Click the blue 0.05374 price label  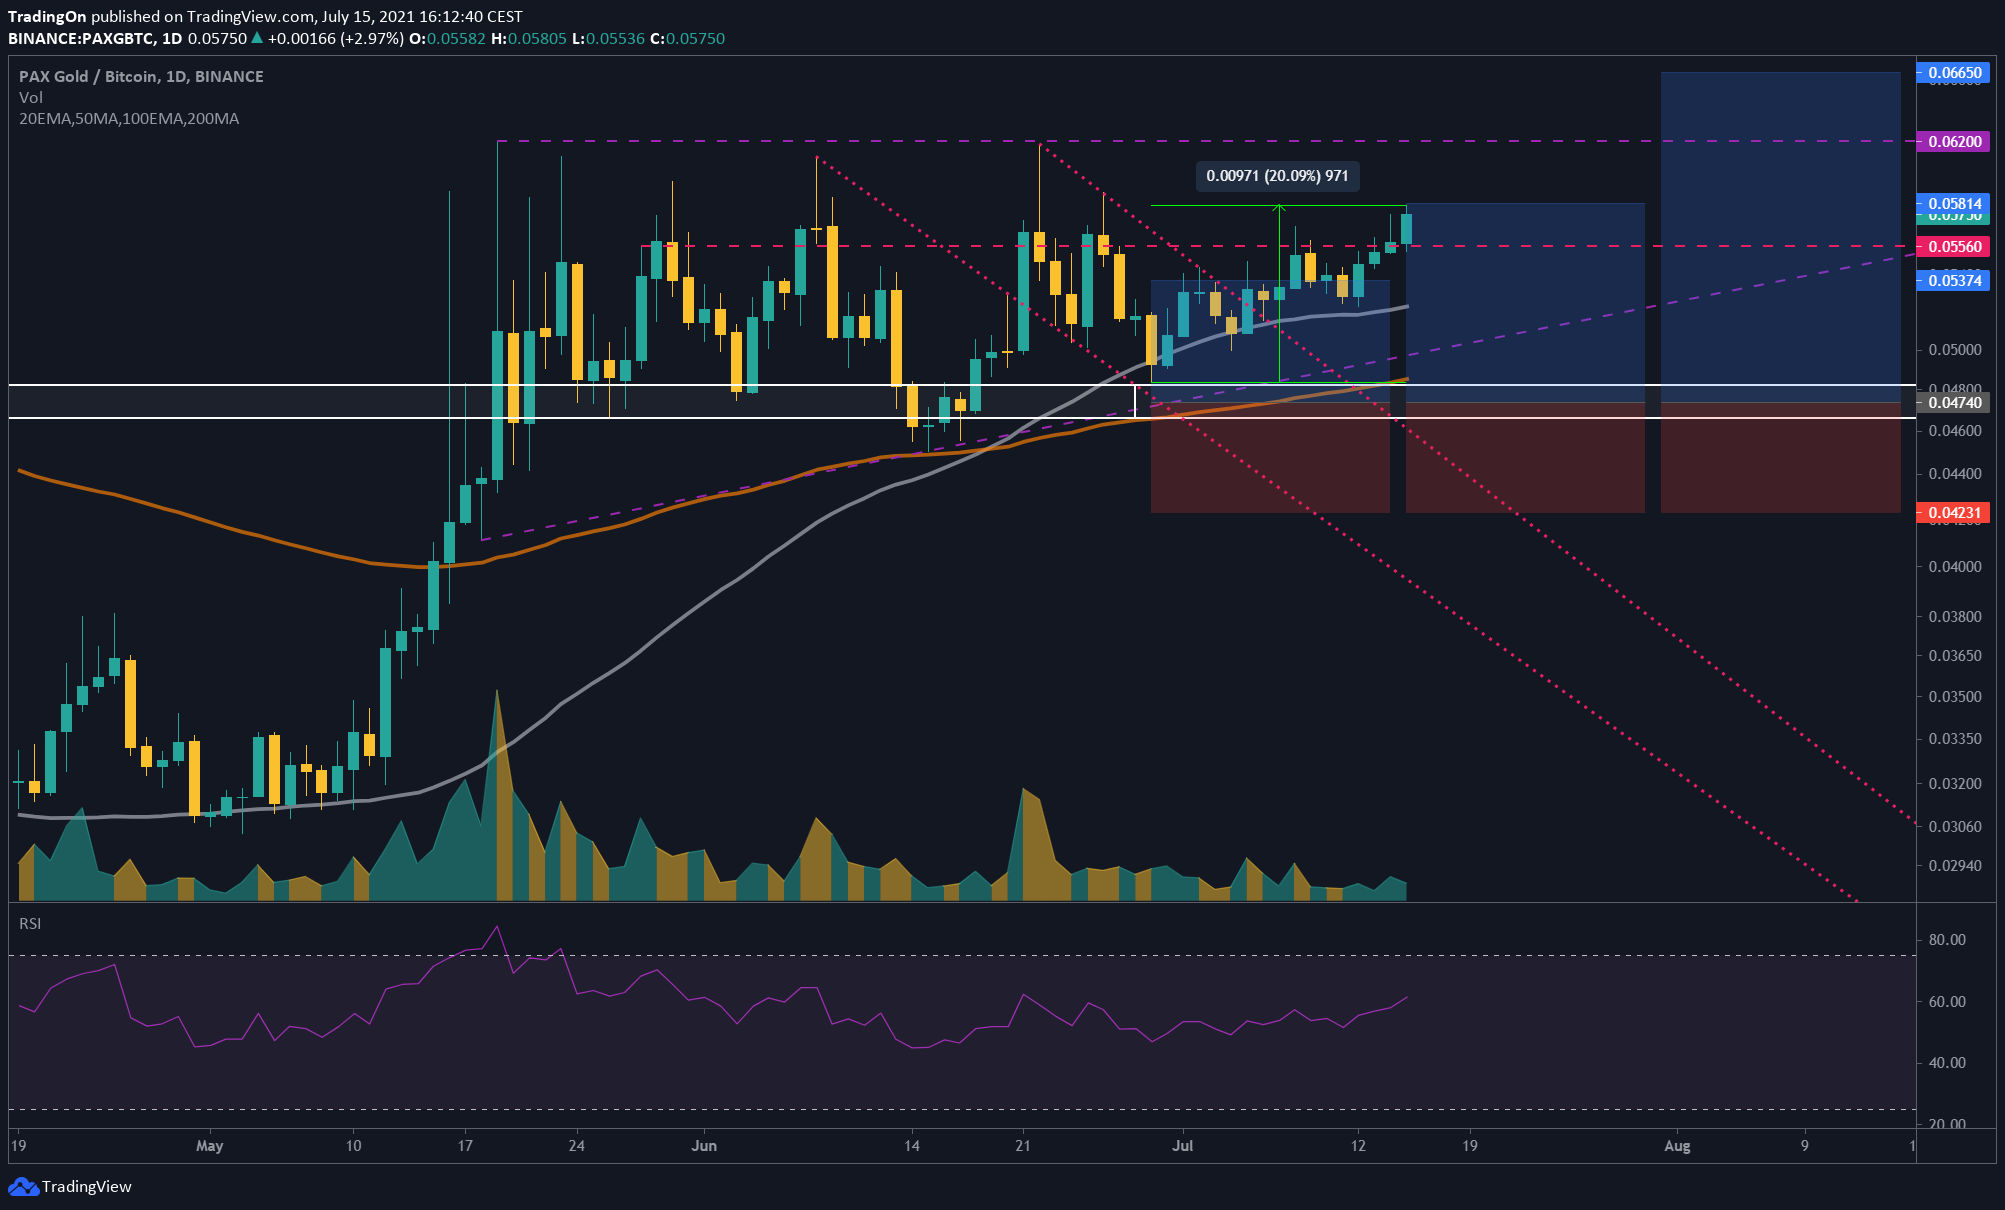click(1953, 281)
